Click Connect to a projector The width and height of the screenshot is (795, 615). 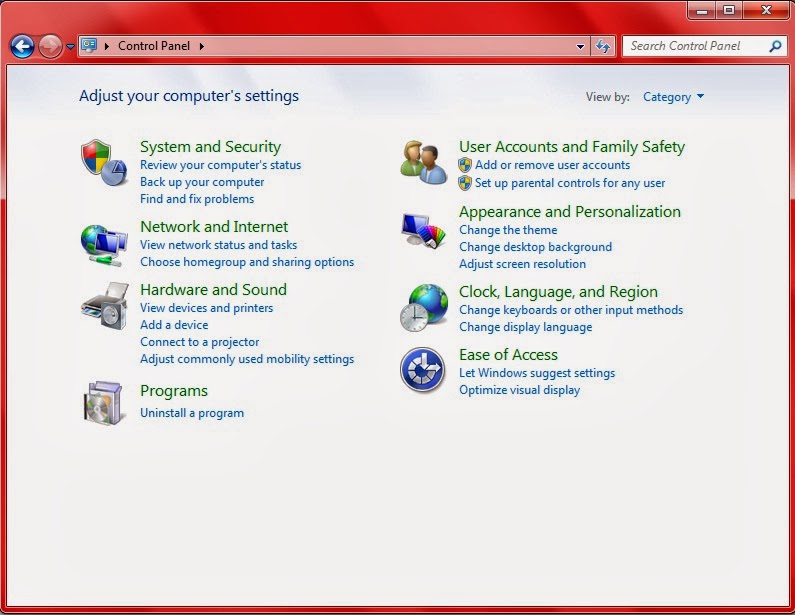[199, 342]
